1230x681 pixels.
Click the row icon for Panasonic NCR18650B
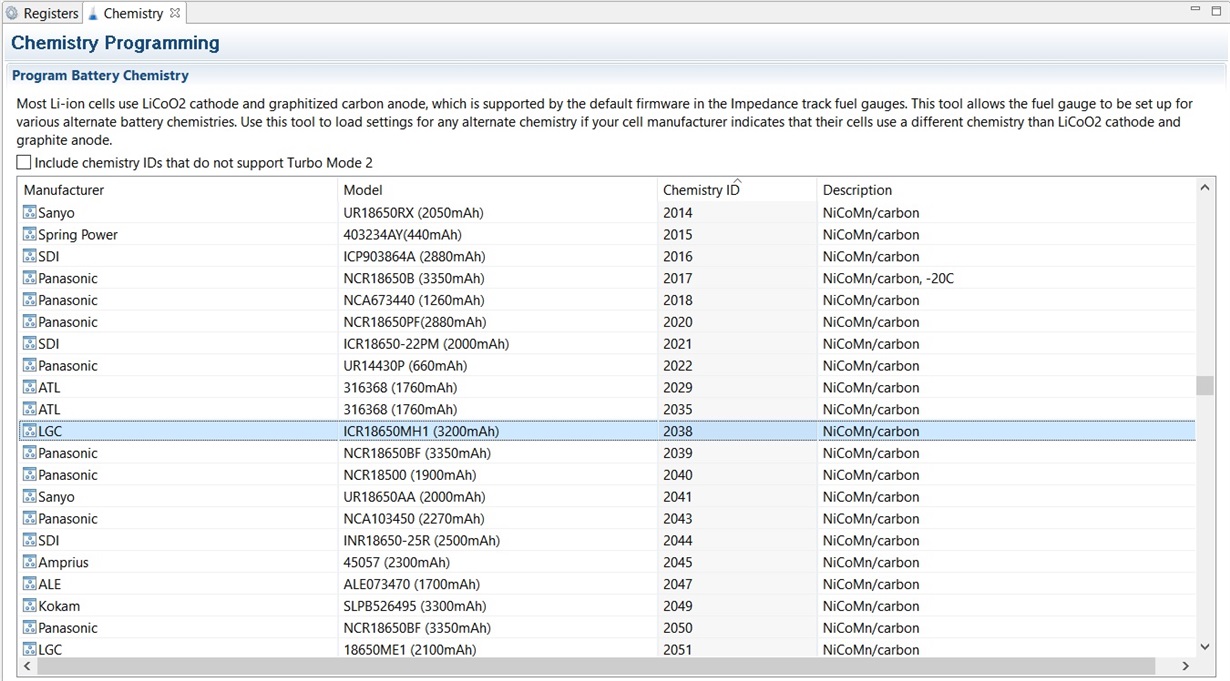coord(29,279)
